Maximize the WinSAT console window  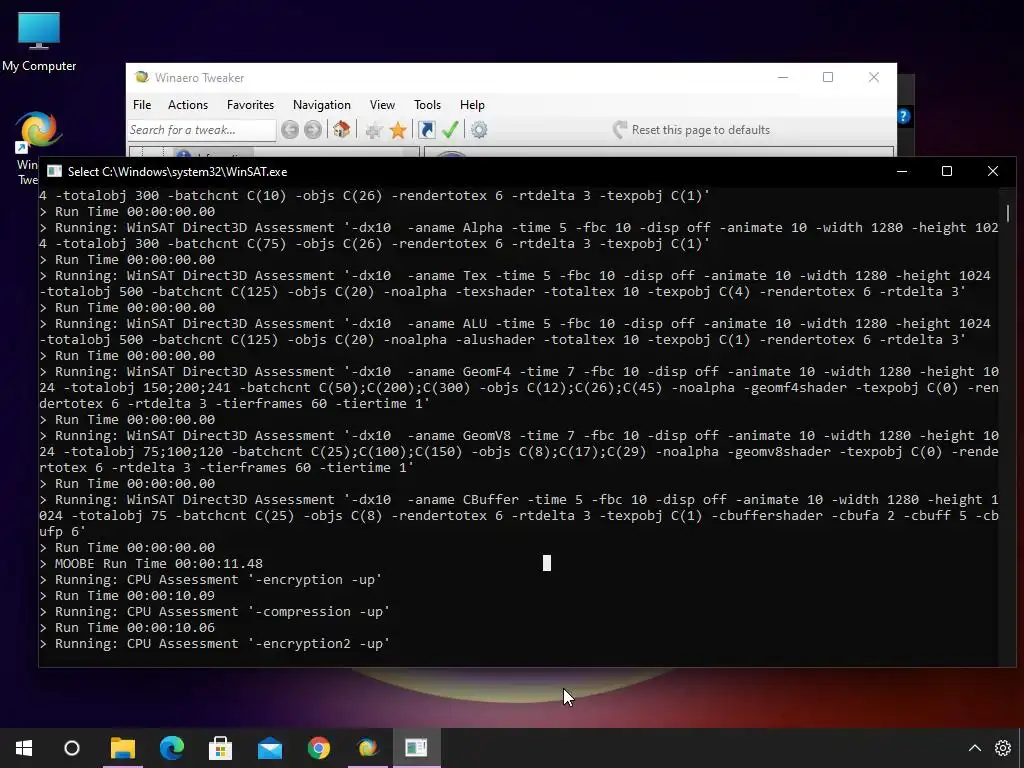pos(947,171)
